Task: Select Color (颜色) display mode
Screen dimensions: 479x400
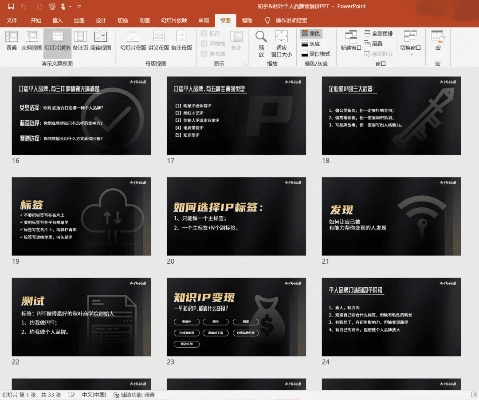Action: pos(311,33)
